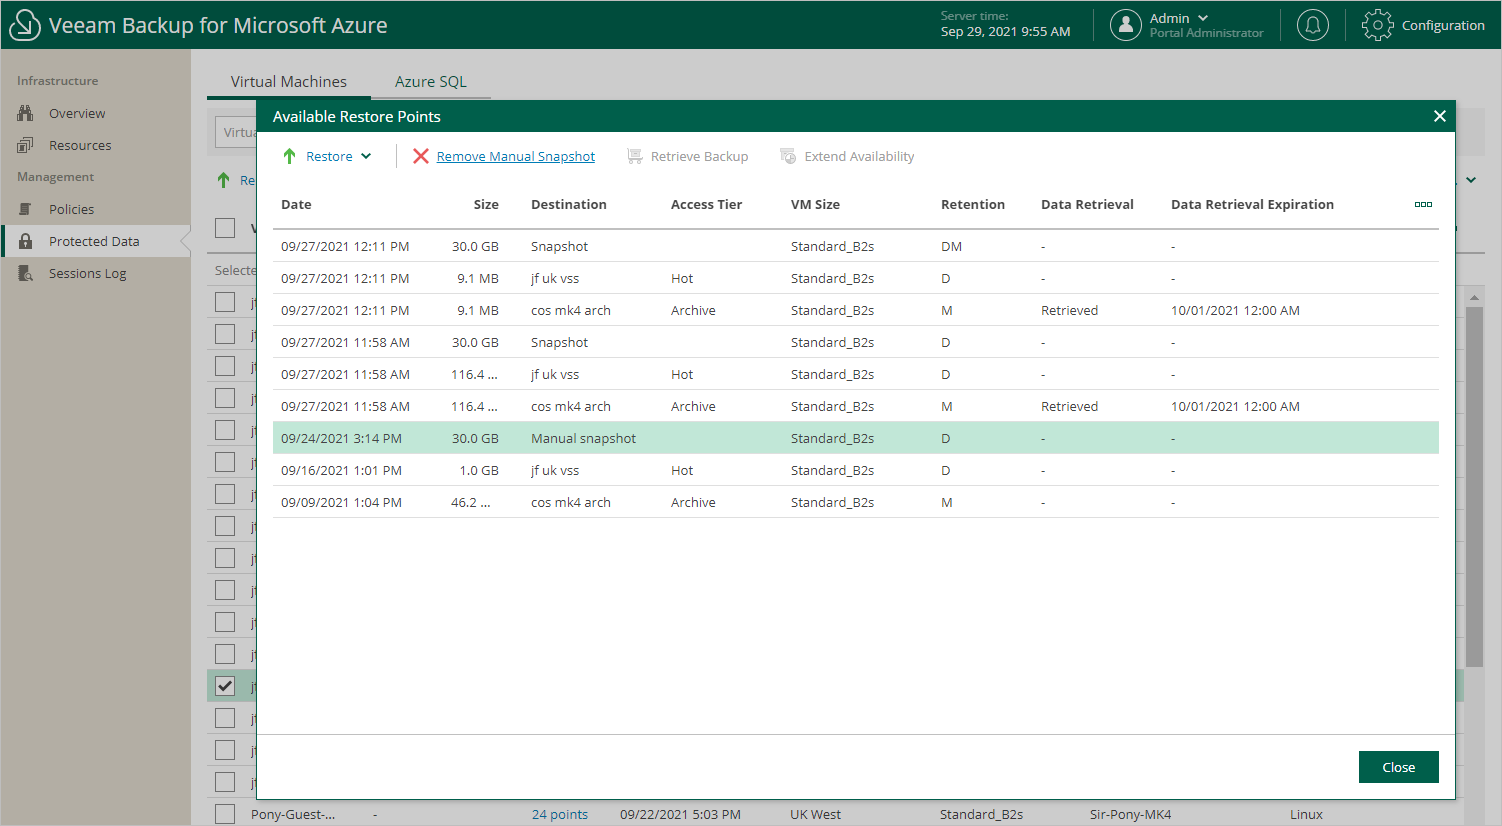
Task: Uncheck the checked VM row checkbox
Action: click(225, 686)
